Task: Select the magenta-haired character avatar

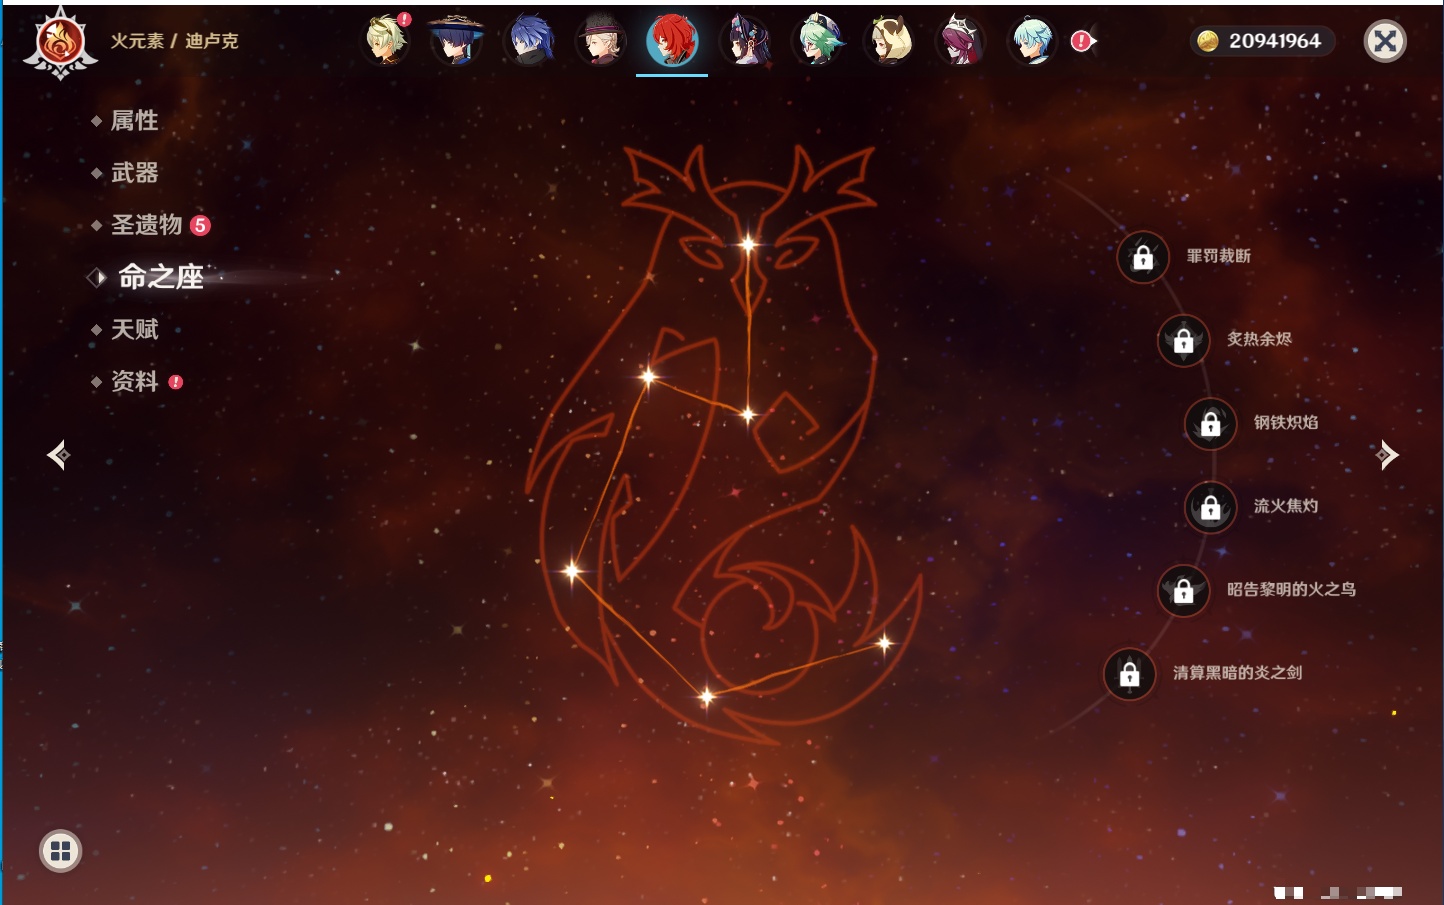Action: (961, 41)
